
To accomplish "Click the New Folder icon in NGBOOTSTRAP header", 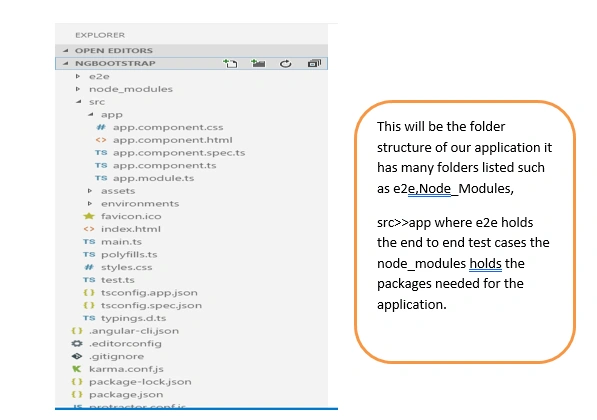I will [258, 64].
